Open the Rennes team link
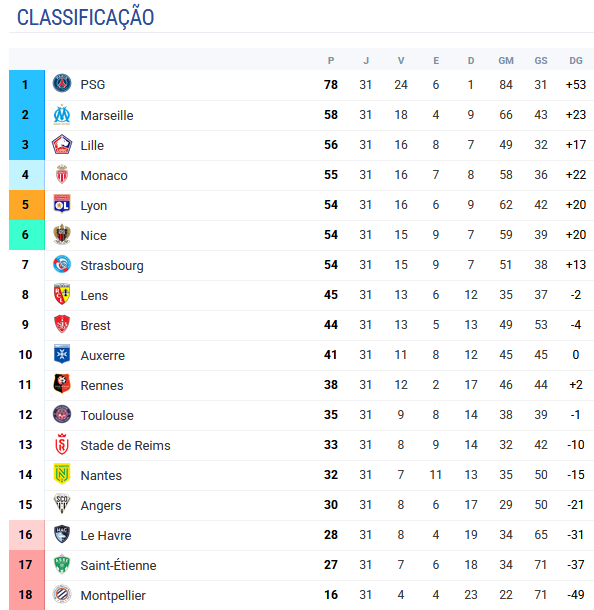The image size is (594, 610). click(x=102, y=385)
